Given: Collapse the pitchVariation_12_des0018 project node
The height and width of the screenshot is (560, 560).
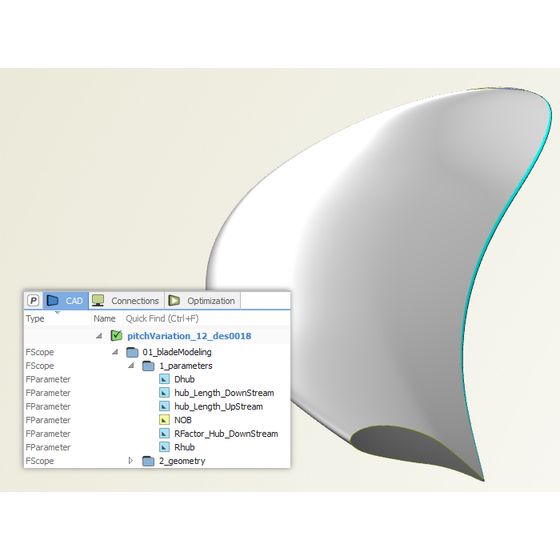Looking at the screenshot, I should coord(99,336).
